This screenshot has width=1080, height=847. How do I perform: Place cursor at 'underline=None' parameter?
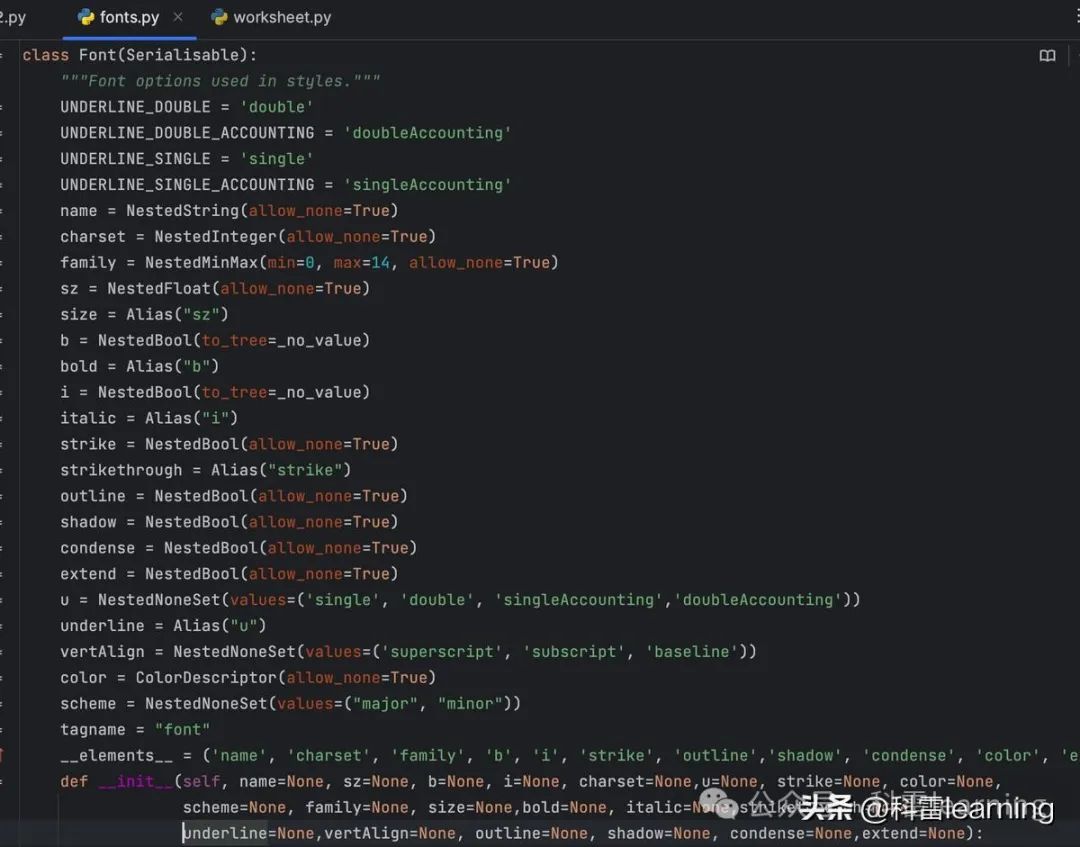(x=249, y=833)
